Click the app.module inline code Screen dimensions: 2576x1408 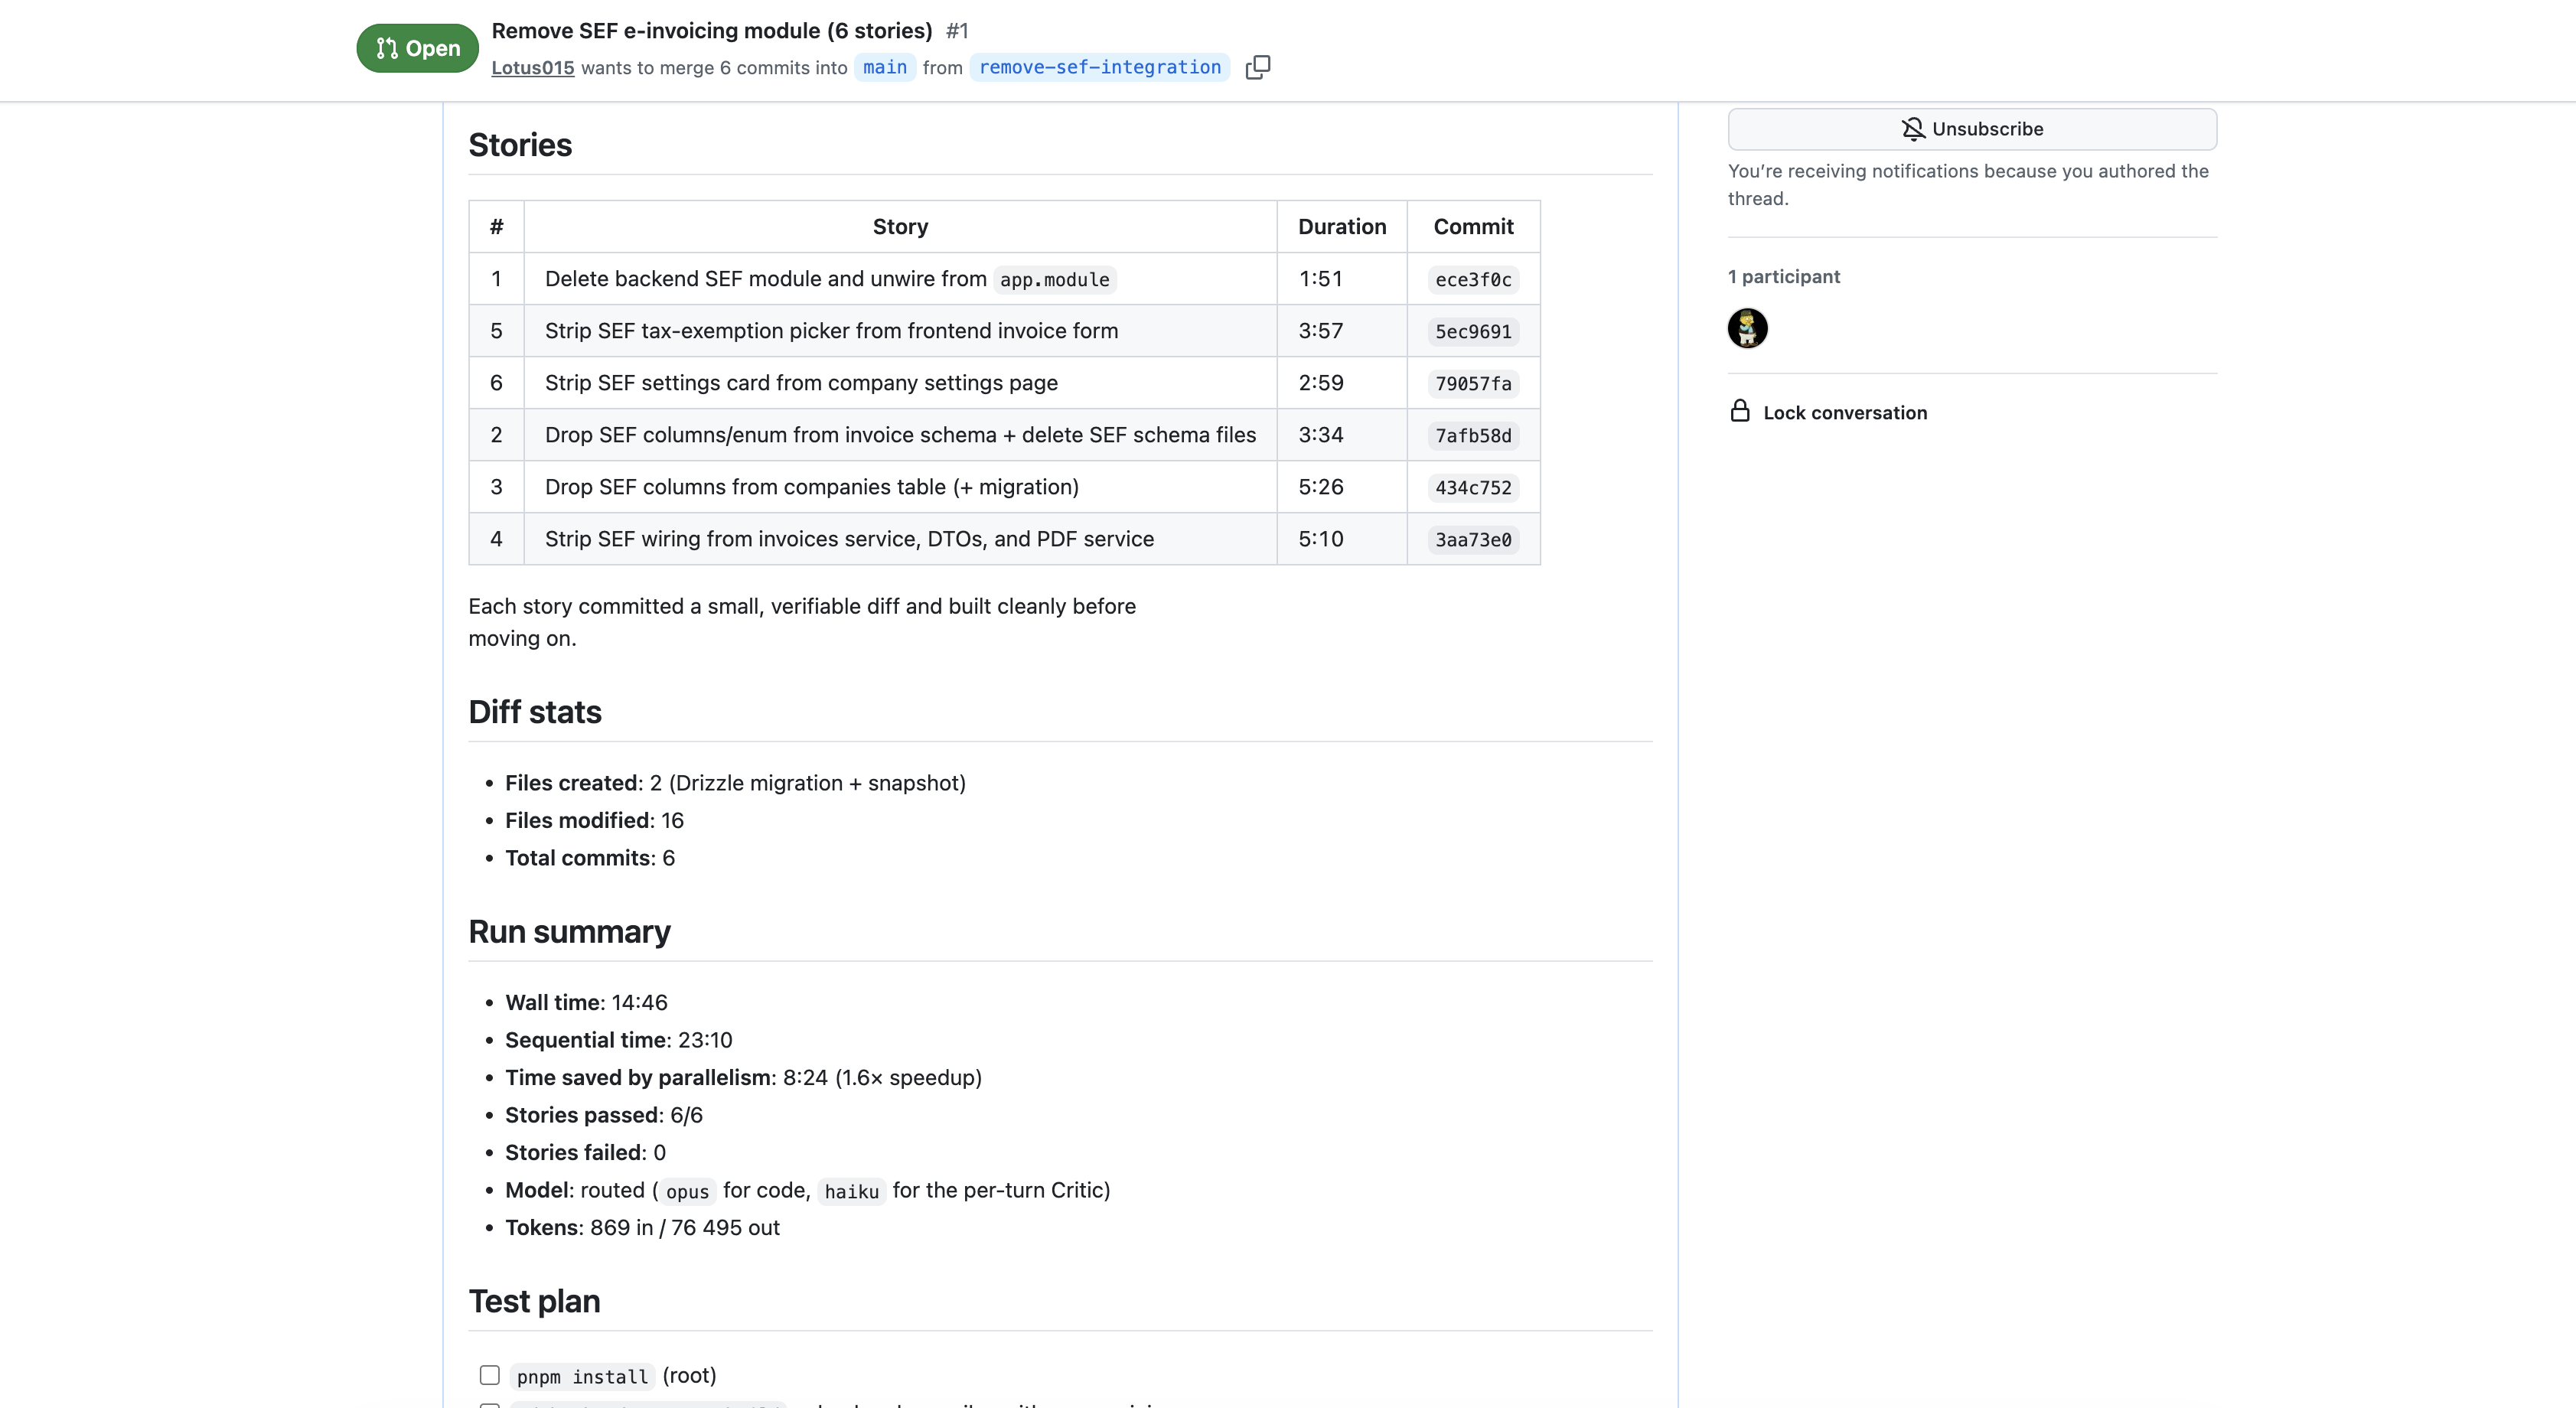pos(1055,280)
